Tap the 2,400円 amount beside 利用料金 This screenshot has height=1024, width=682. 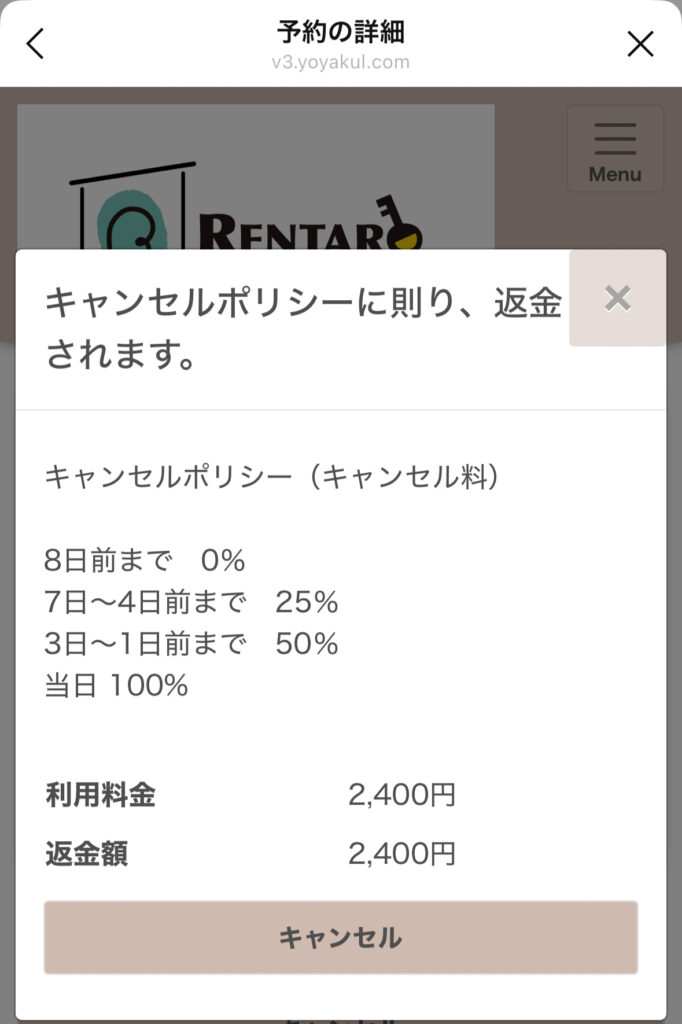tap(402, 796)
